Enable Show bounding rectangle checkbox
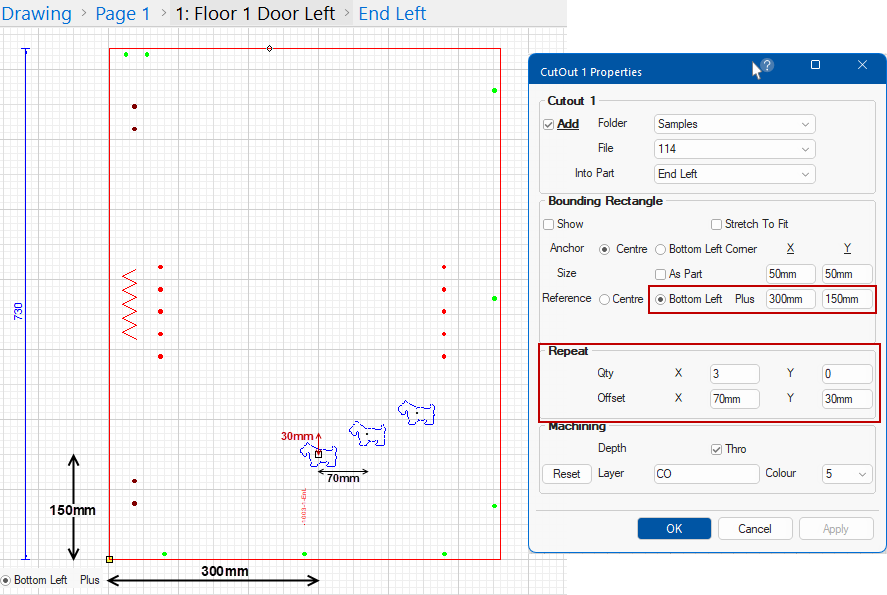The width and height of the screenshot is (887, 595). coord(548,225)
